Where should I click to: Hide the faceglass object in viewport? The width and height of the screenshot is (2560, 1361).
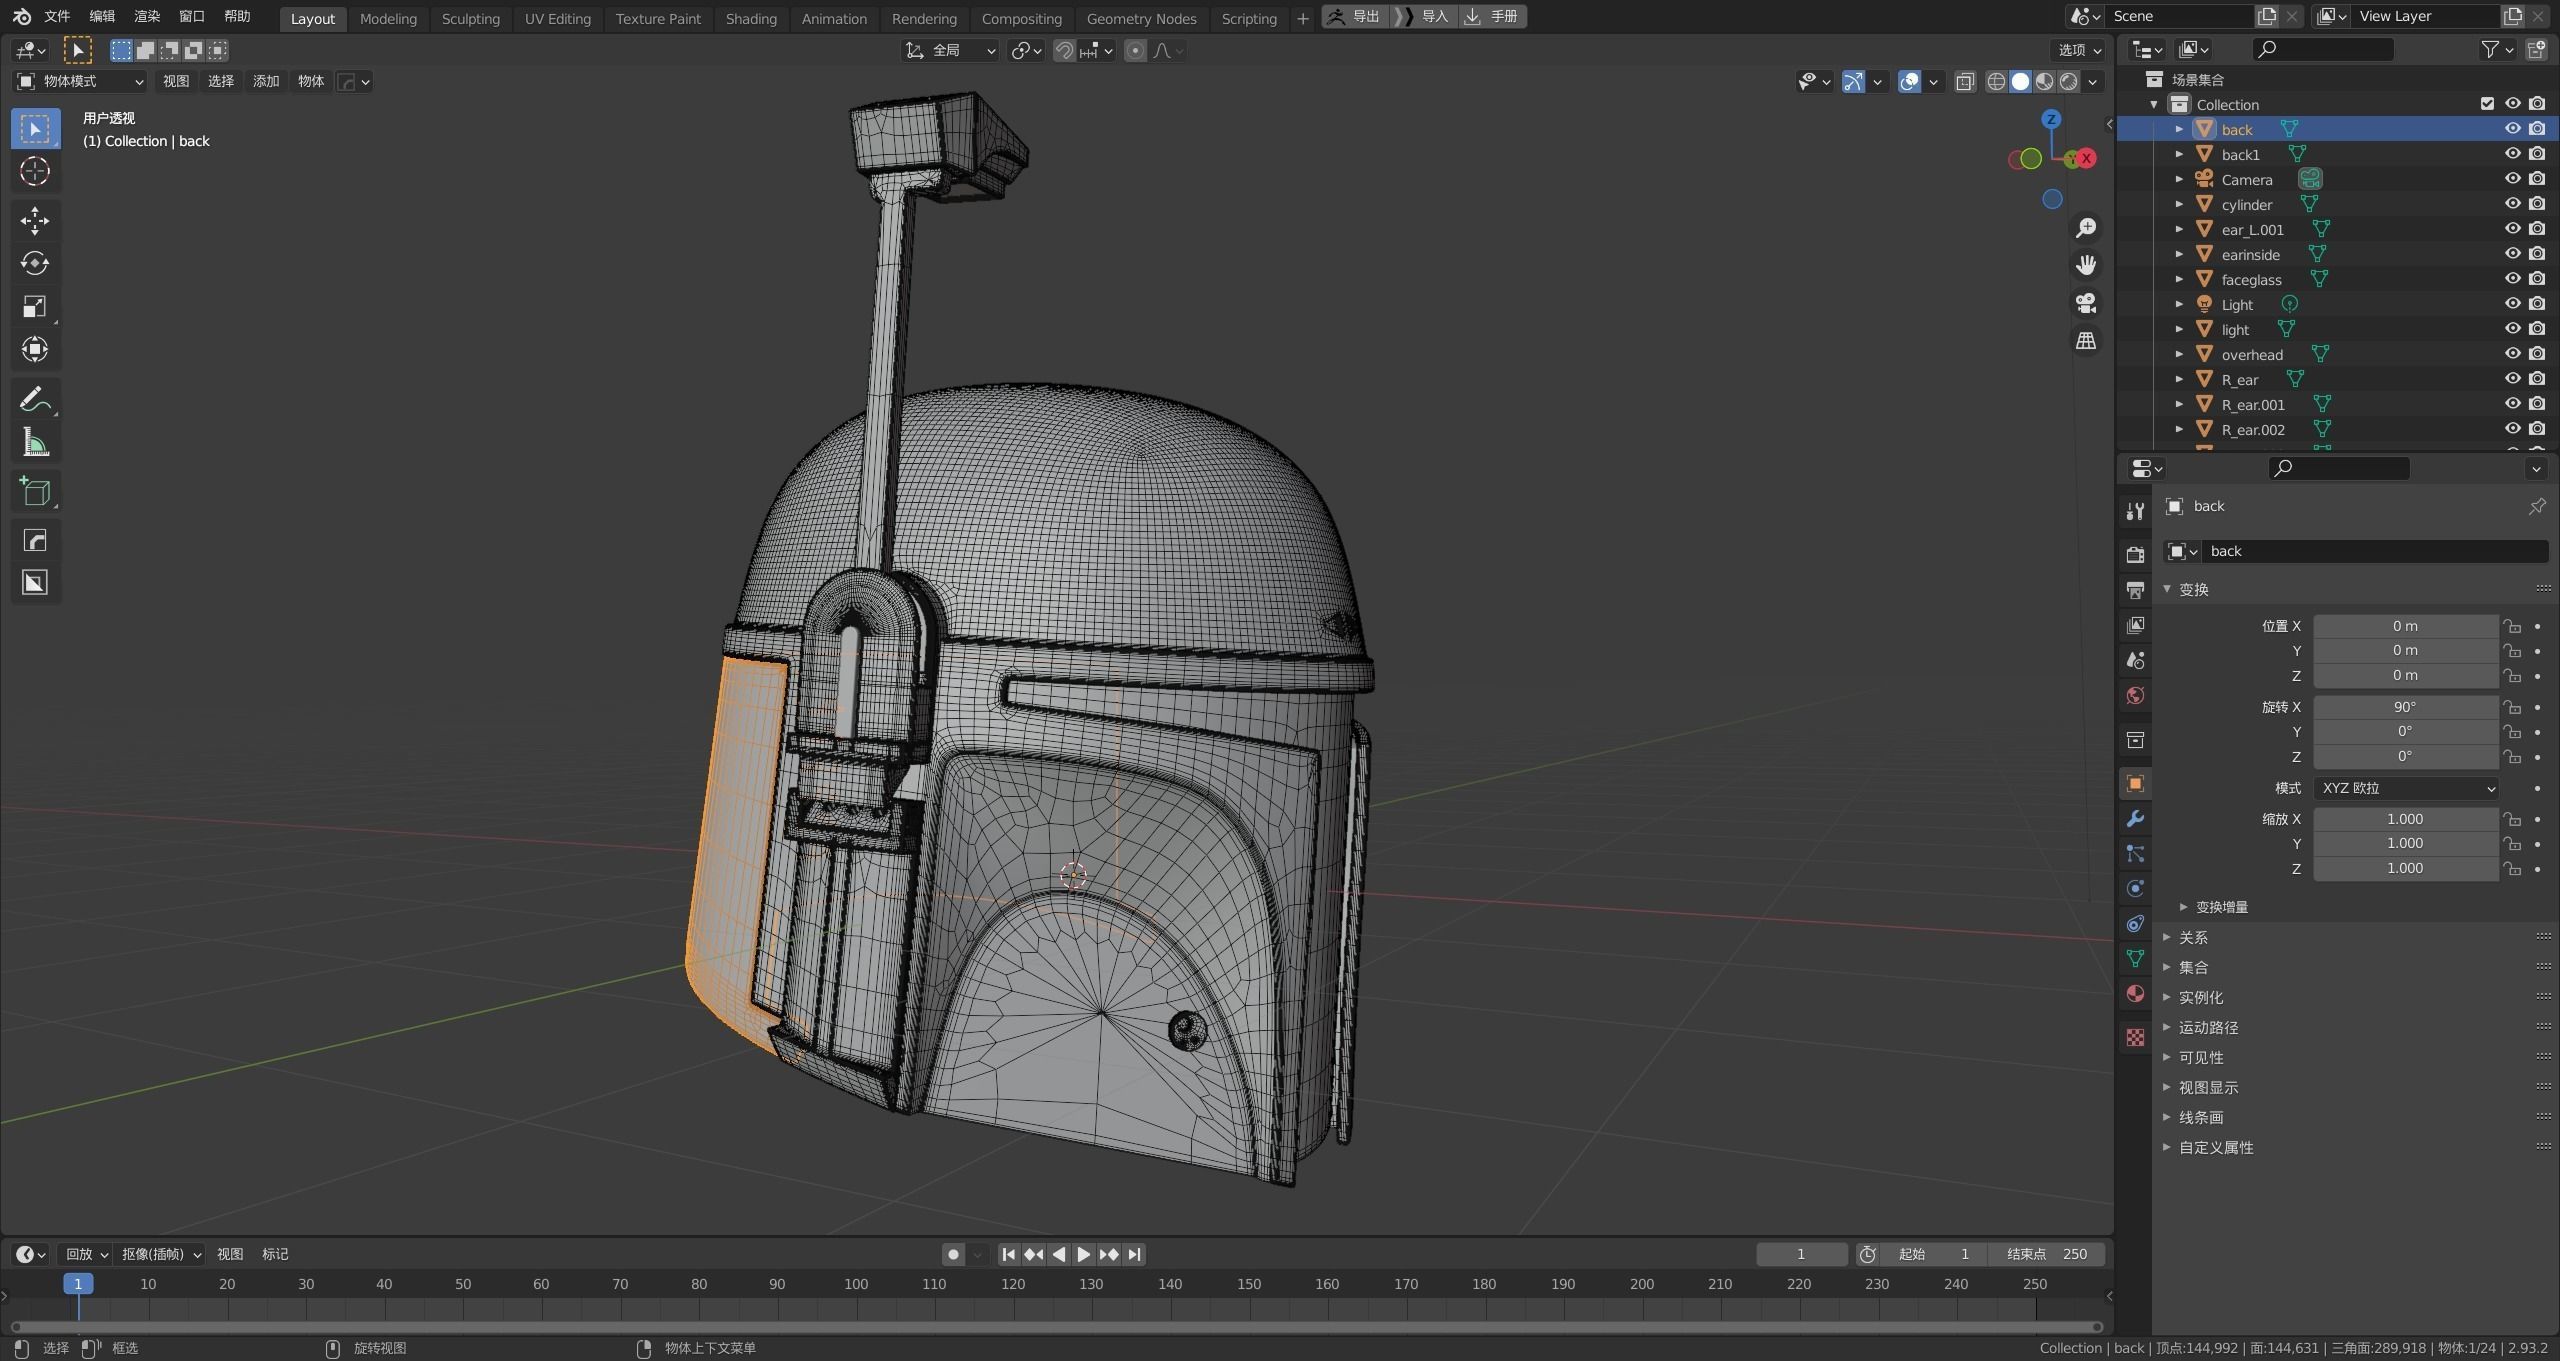pos(2512,279)
